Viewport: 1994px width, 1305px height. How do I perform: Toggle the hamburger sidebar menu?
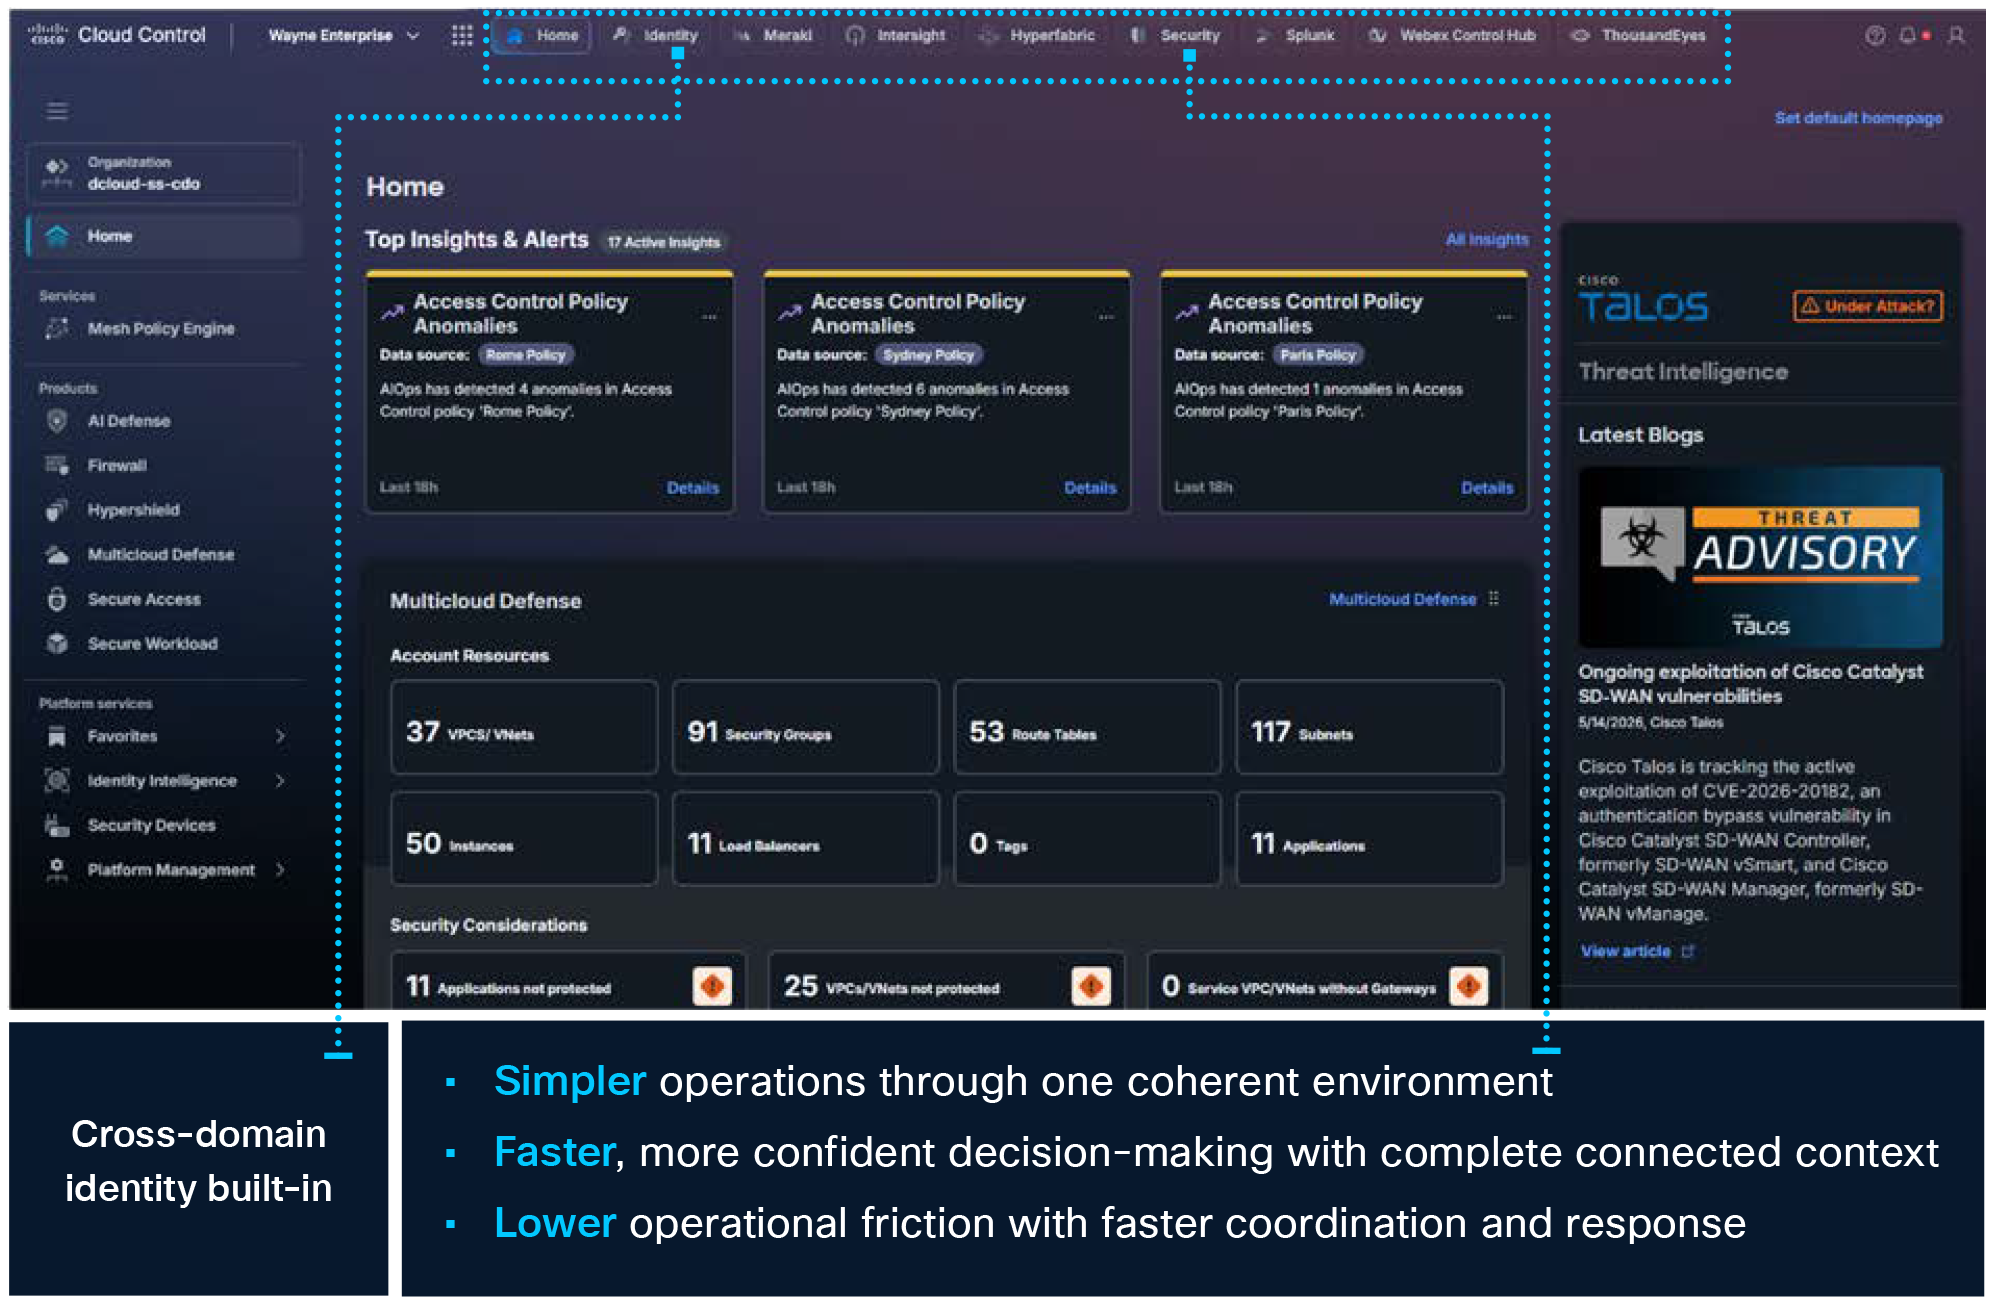click(x=57, y=111)
